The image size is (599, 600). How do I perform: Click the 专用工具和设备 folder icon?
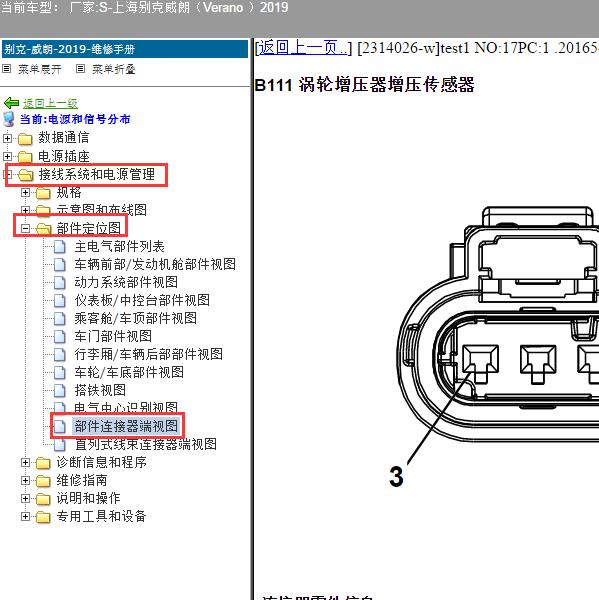43,517
